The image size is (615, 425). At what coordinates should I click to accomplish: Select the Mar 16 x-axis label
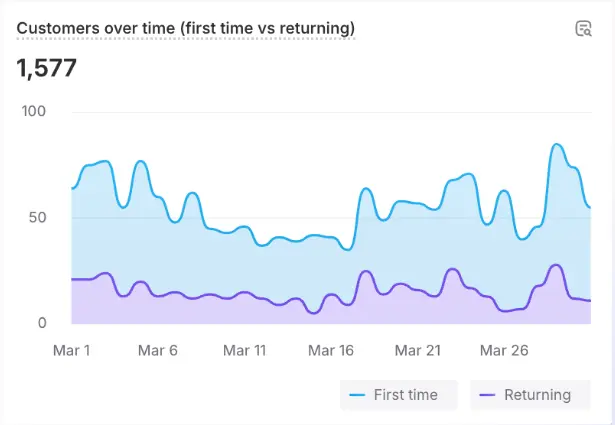click(x=332, y=351)
